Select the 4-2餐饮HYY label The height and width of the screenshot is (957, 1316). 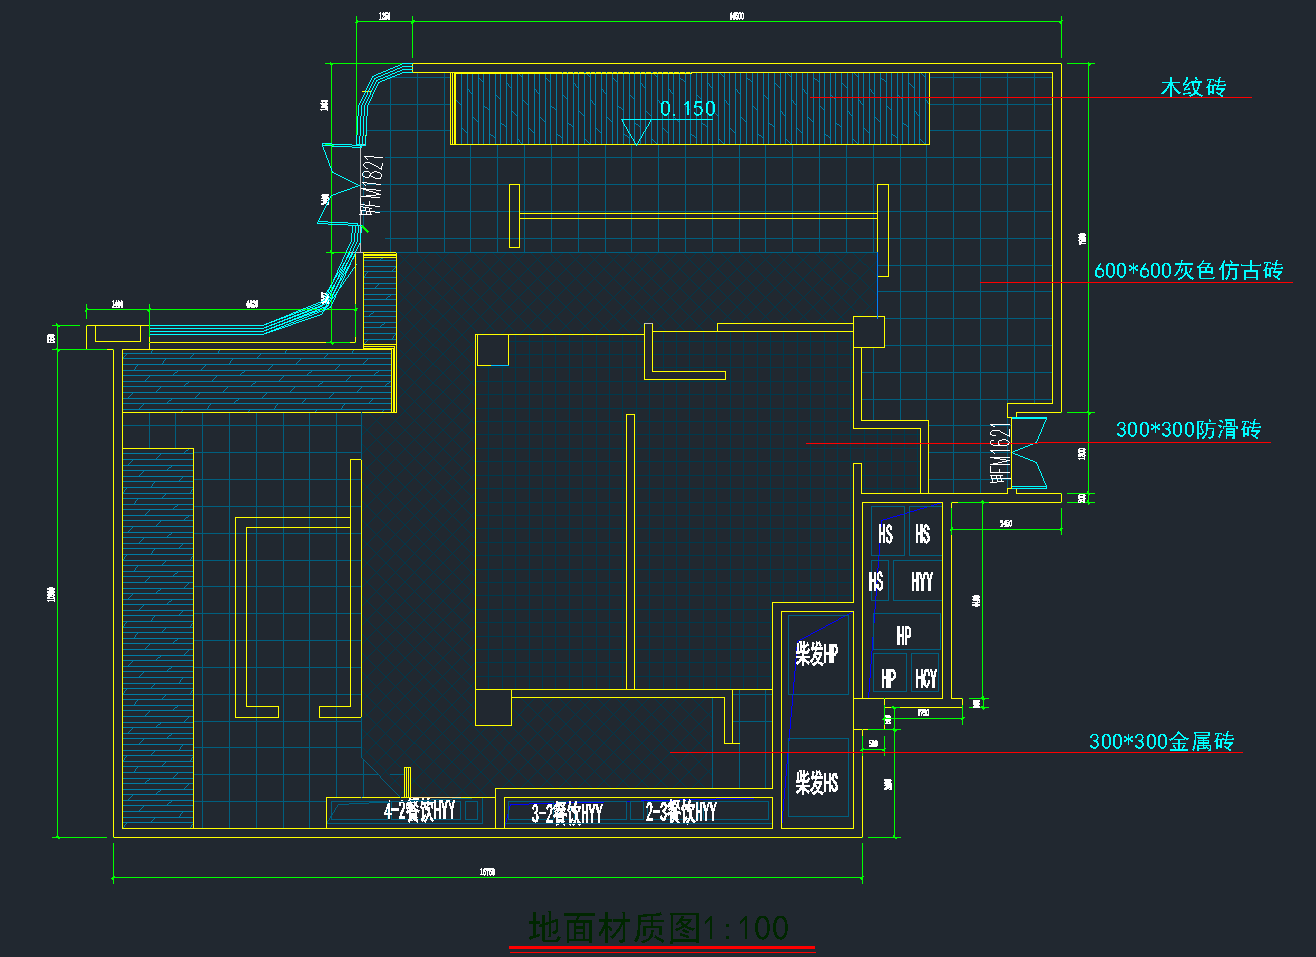click(x=419, y=810)
